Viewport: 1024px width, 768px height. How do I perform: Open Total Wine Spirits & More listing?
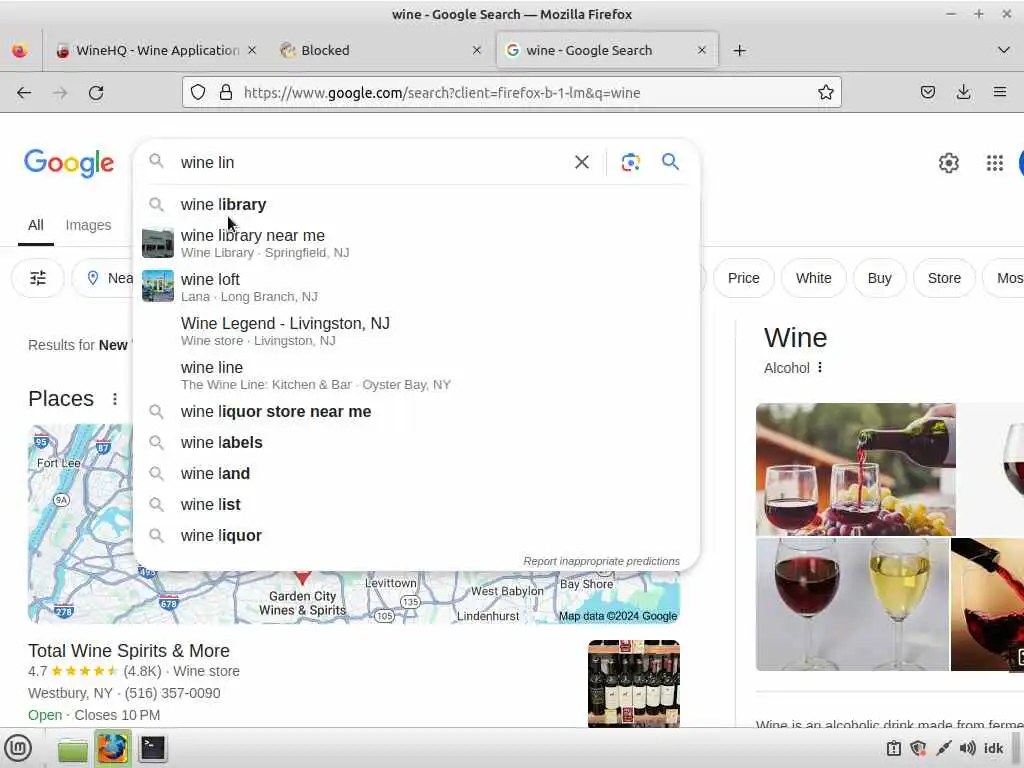[129, 650]
